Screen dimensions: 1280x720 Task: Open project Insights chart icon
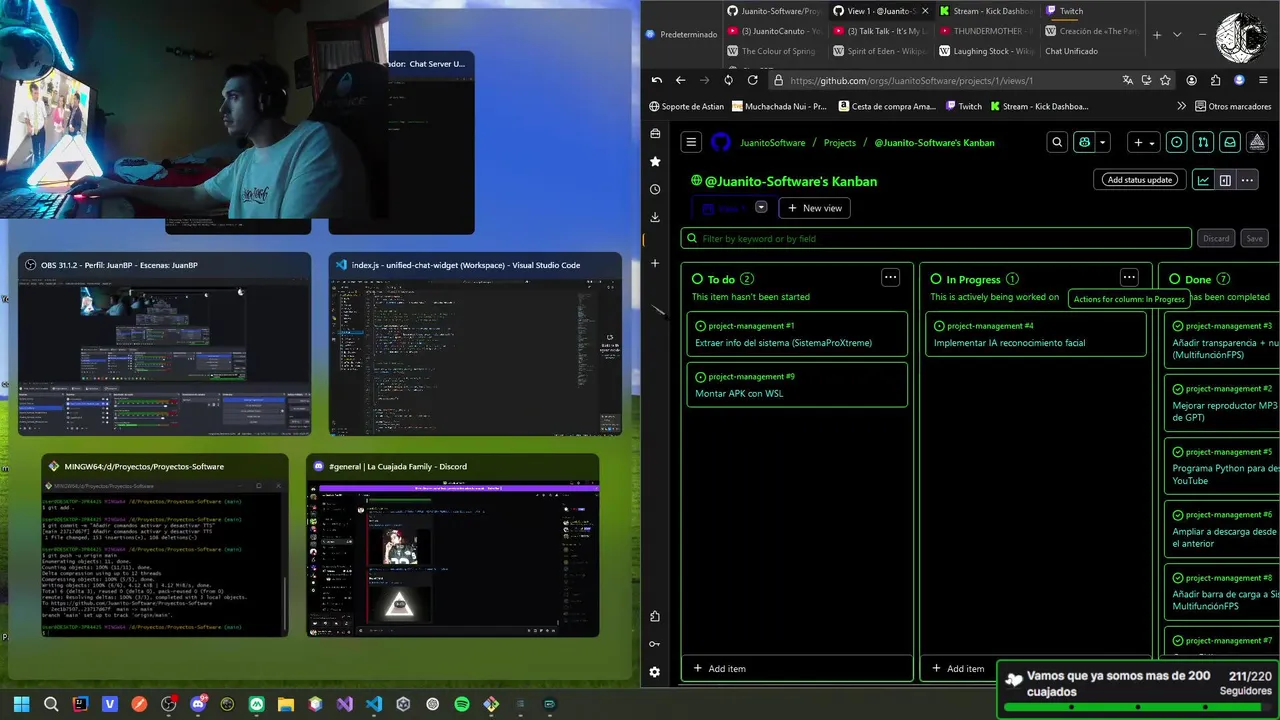pyautogui.click(x=1204, y=180)
